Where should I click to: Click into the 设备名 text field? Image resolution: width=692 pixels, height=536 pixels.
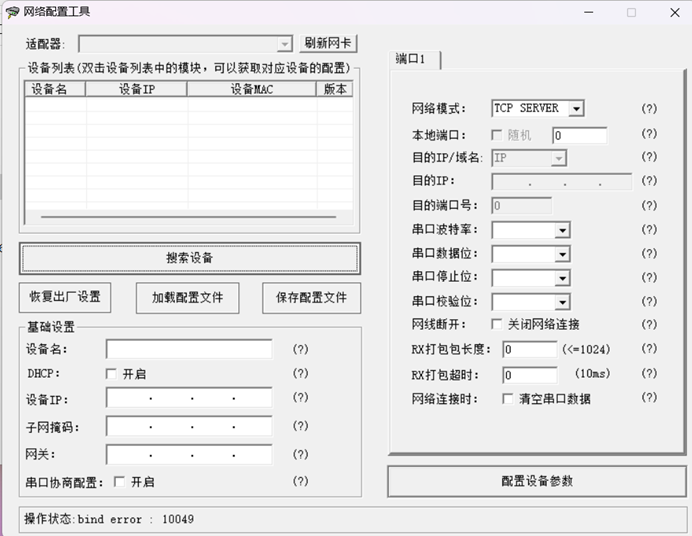(x=188, y=350)
